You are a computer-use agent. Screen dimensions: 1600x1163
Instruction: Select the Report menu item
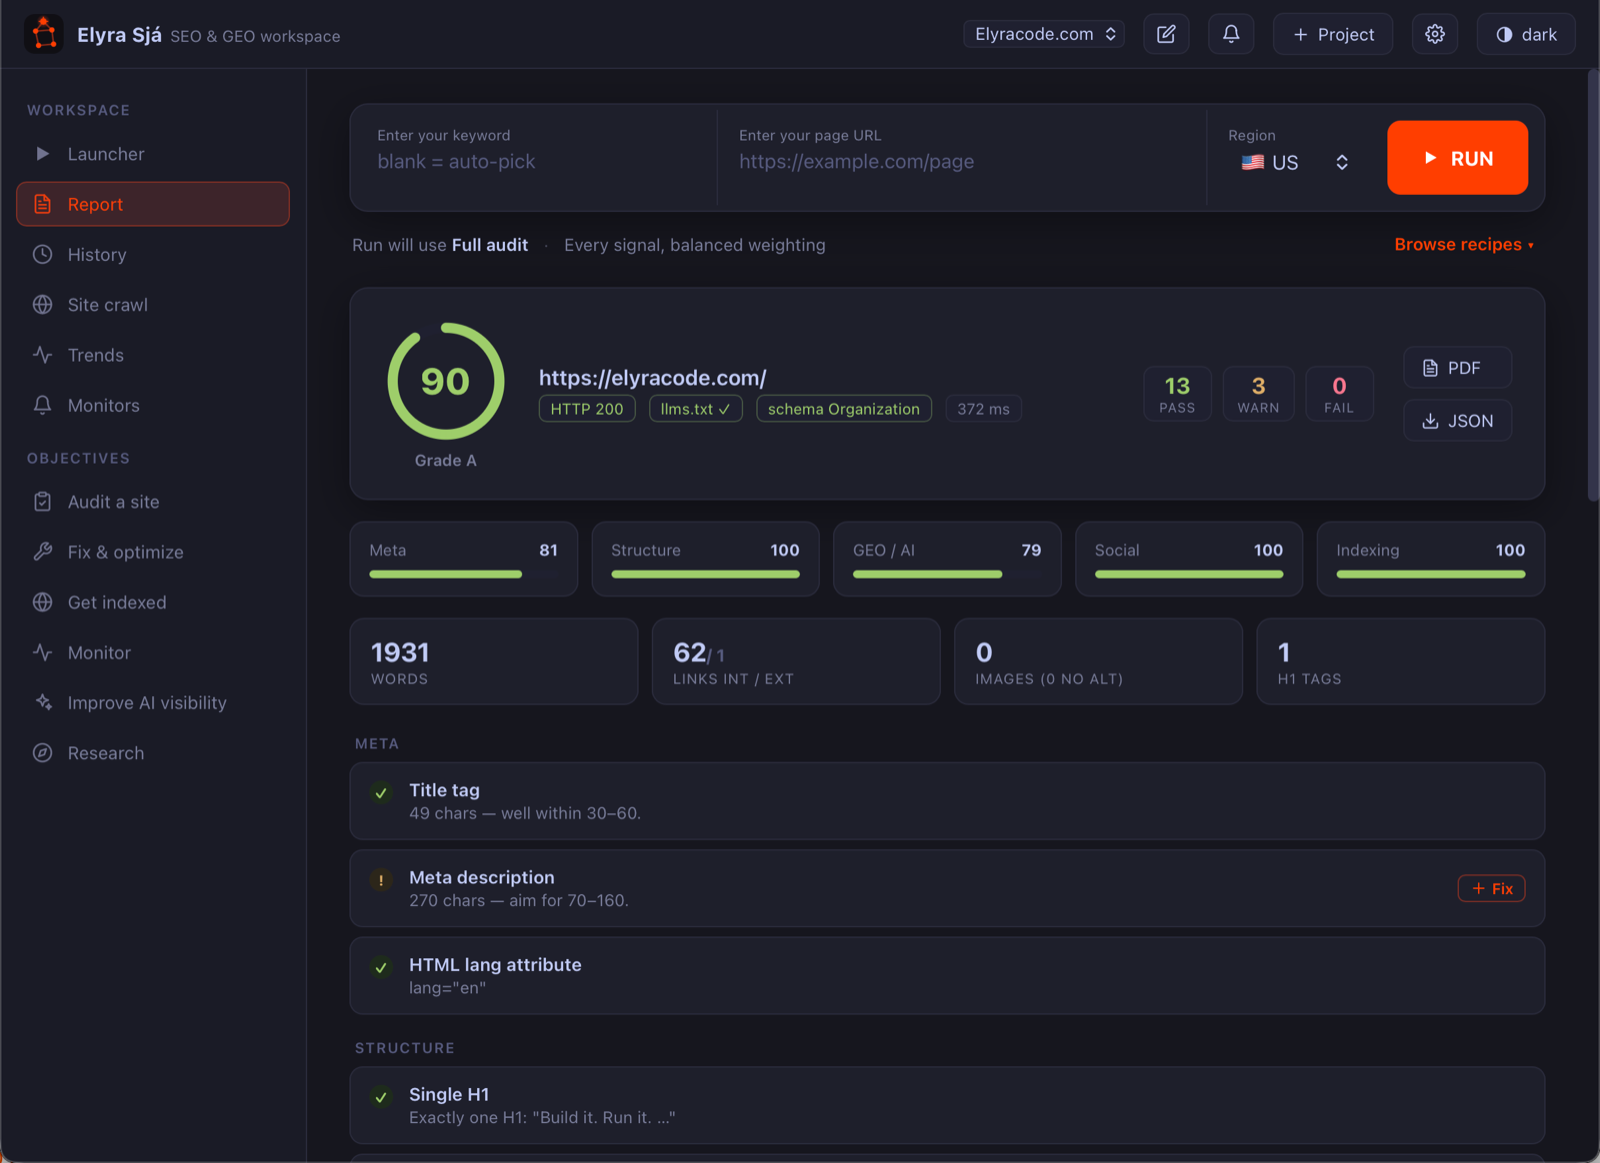(153, 204)
